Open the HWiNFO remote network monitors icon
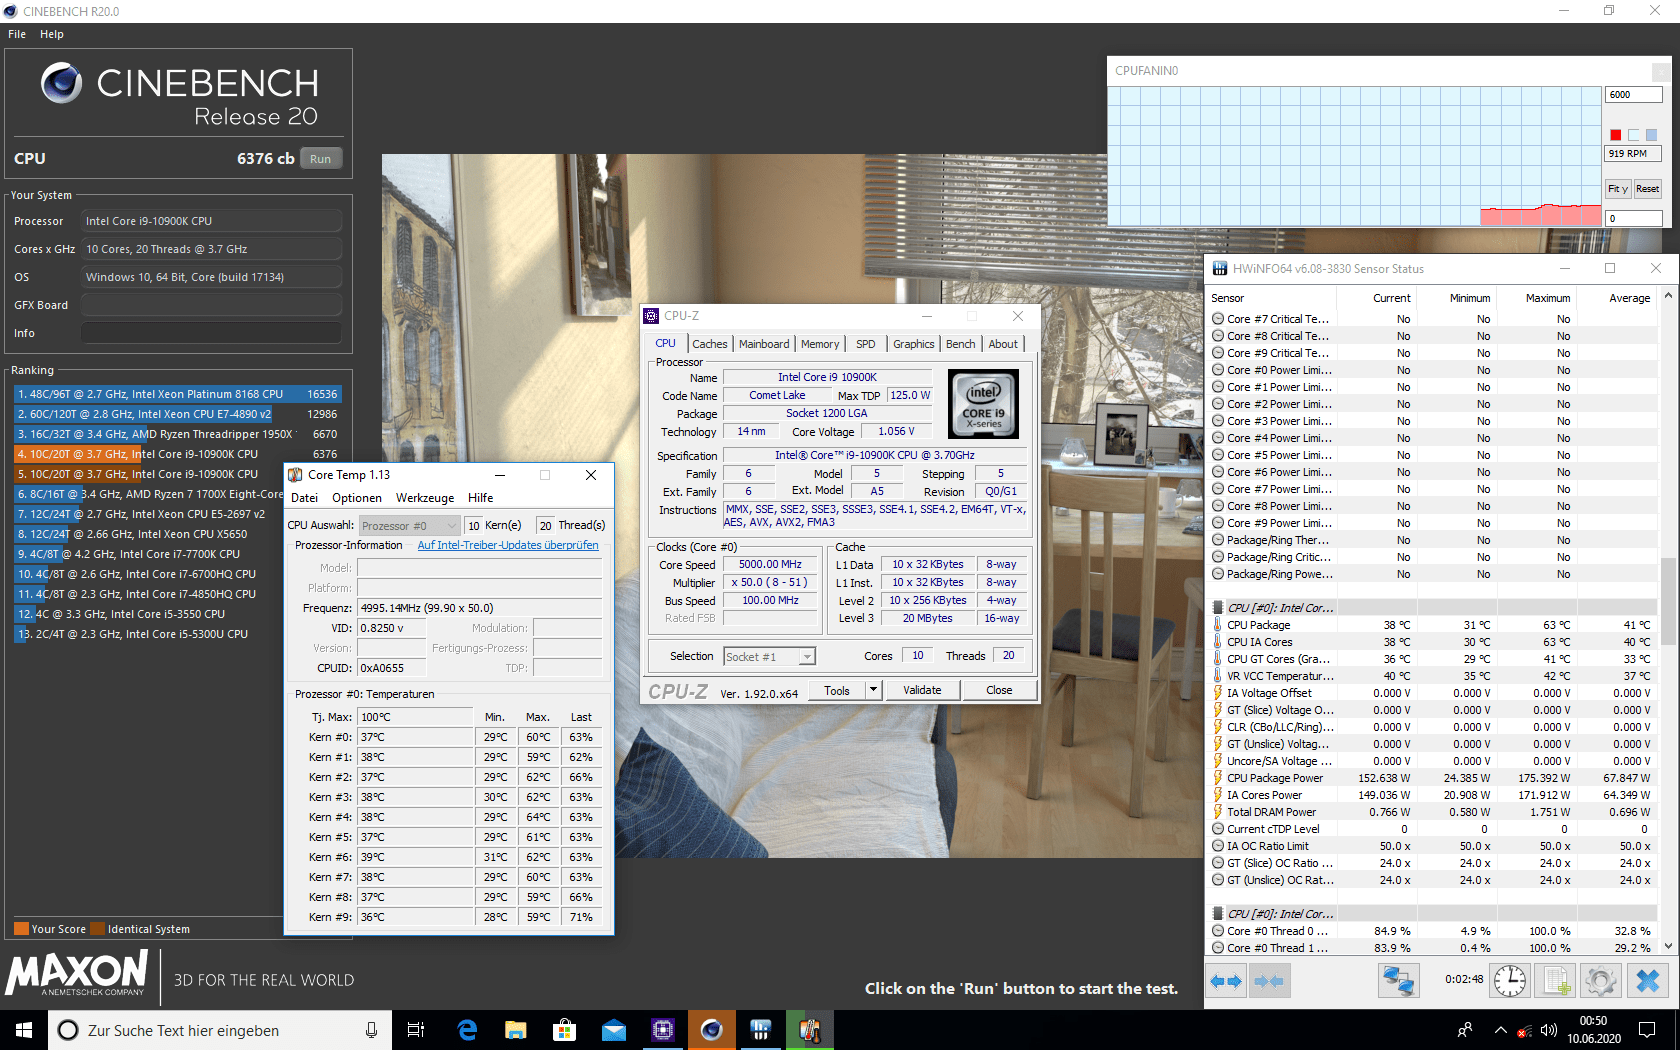 [x=1398, y=981]
